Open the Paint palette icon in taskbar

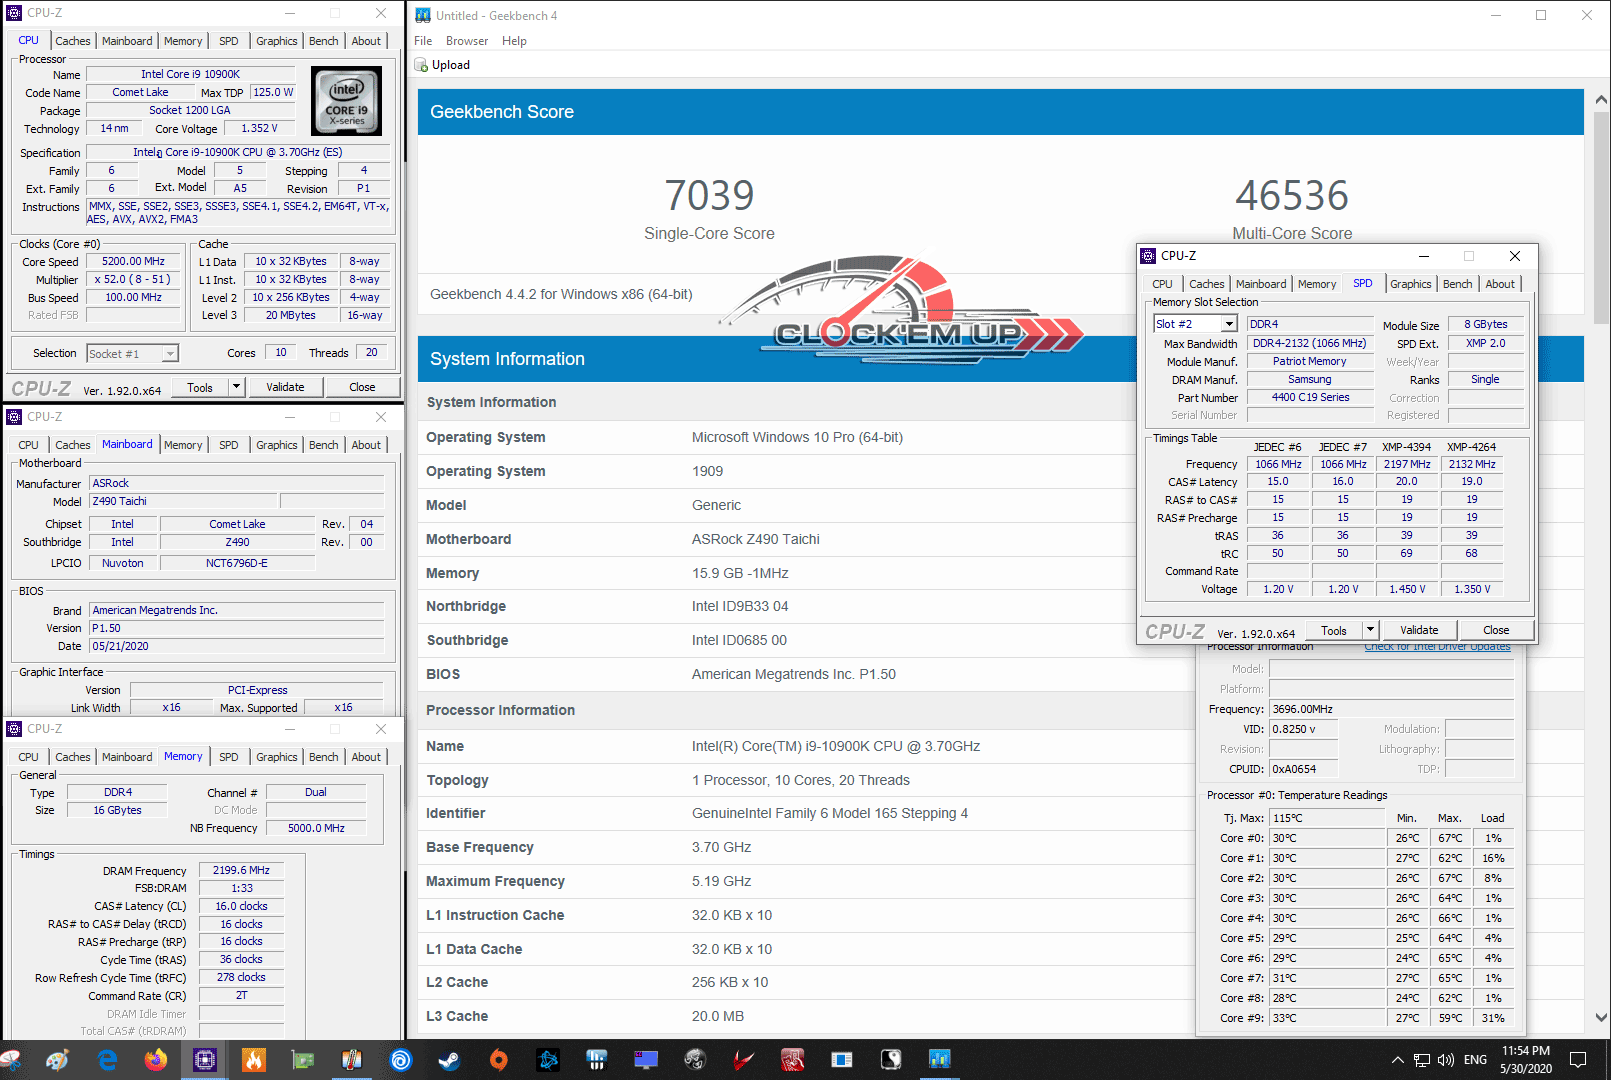click(58, 1059)
